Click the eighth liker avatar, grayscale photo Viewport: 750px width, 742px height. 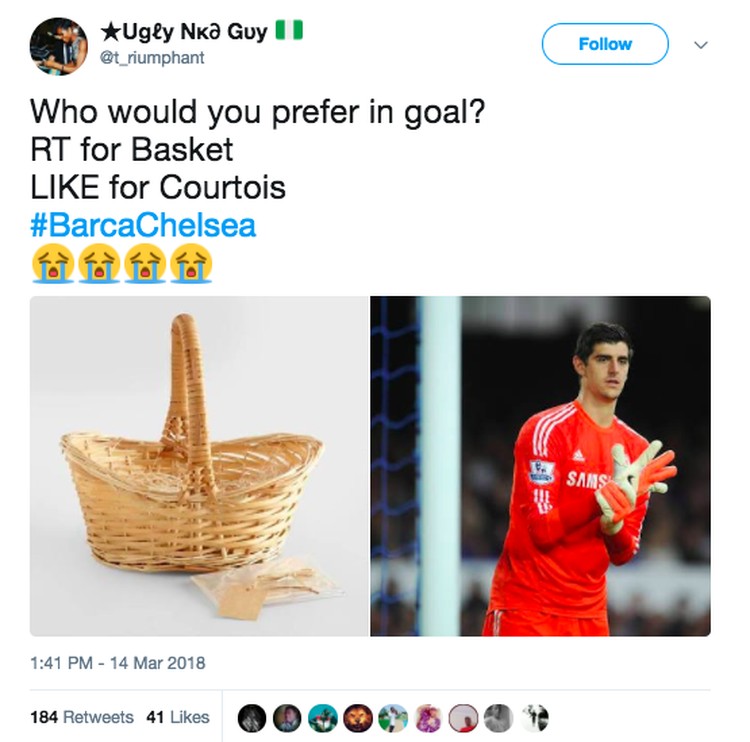click(x=499, y=718)
